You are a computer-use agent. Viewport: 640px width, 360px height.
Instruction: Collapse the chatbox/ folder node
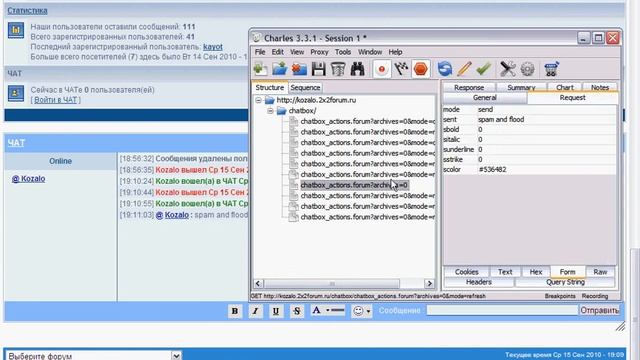coord(270,111)
